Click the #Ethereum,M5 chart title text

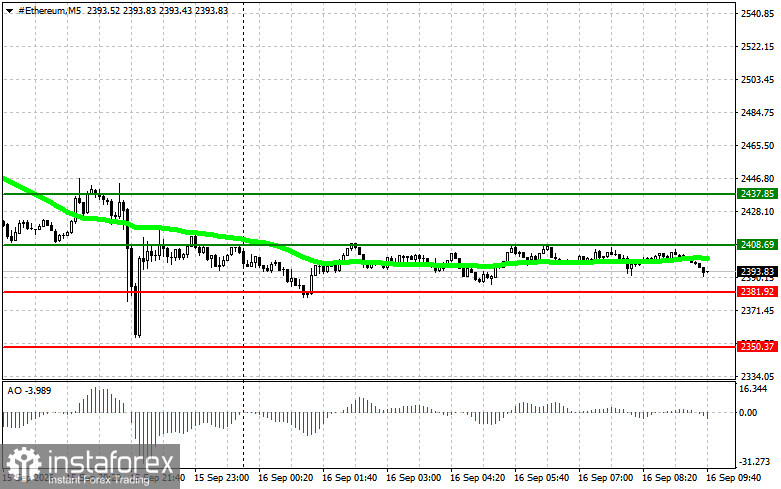click(x=49, y=10)
